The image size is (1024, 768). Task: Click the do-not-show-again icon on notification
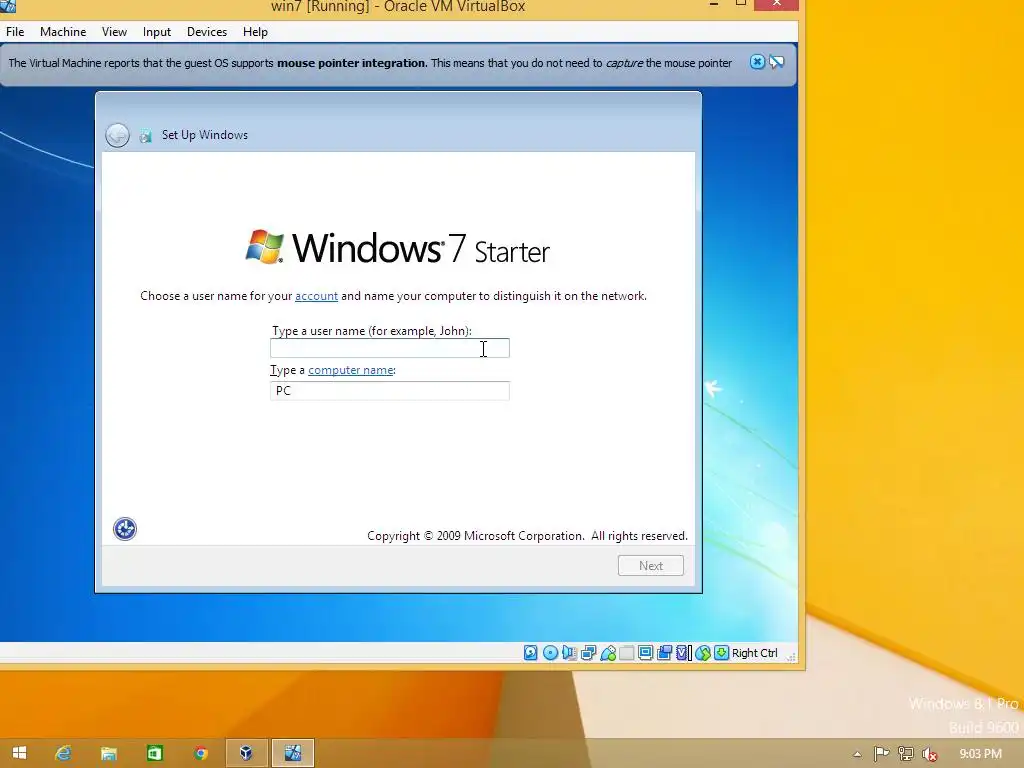pyautogui.click(x=776, y=62)
